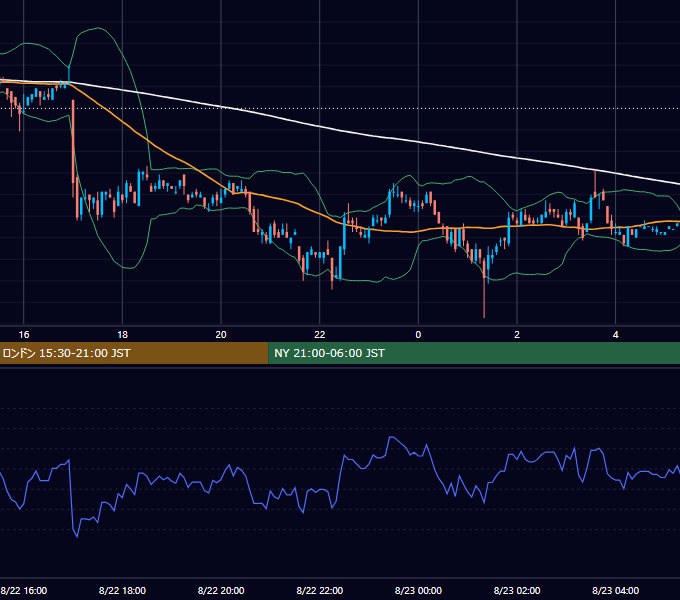Click the 8/23 00:00 date label
The width and height of the screenshot is (680, 600).
418,590
